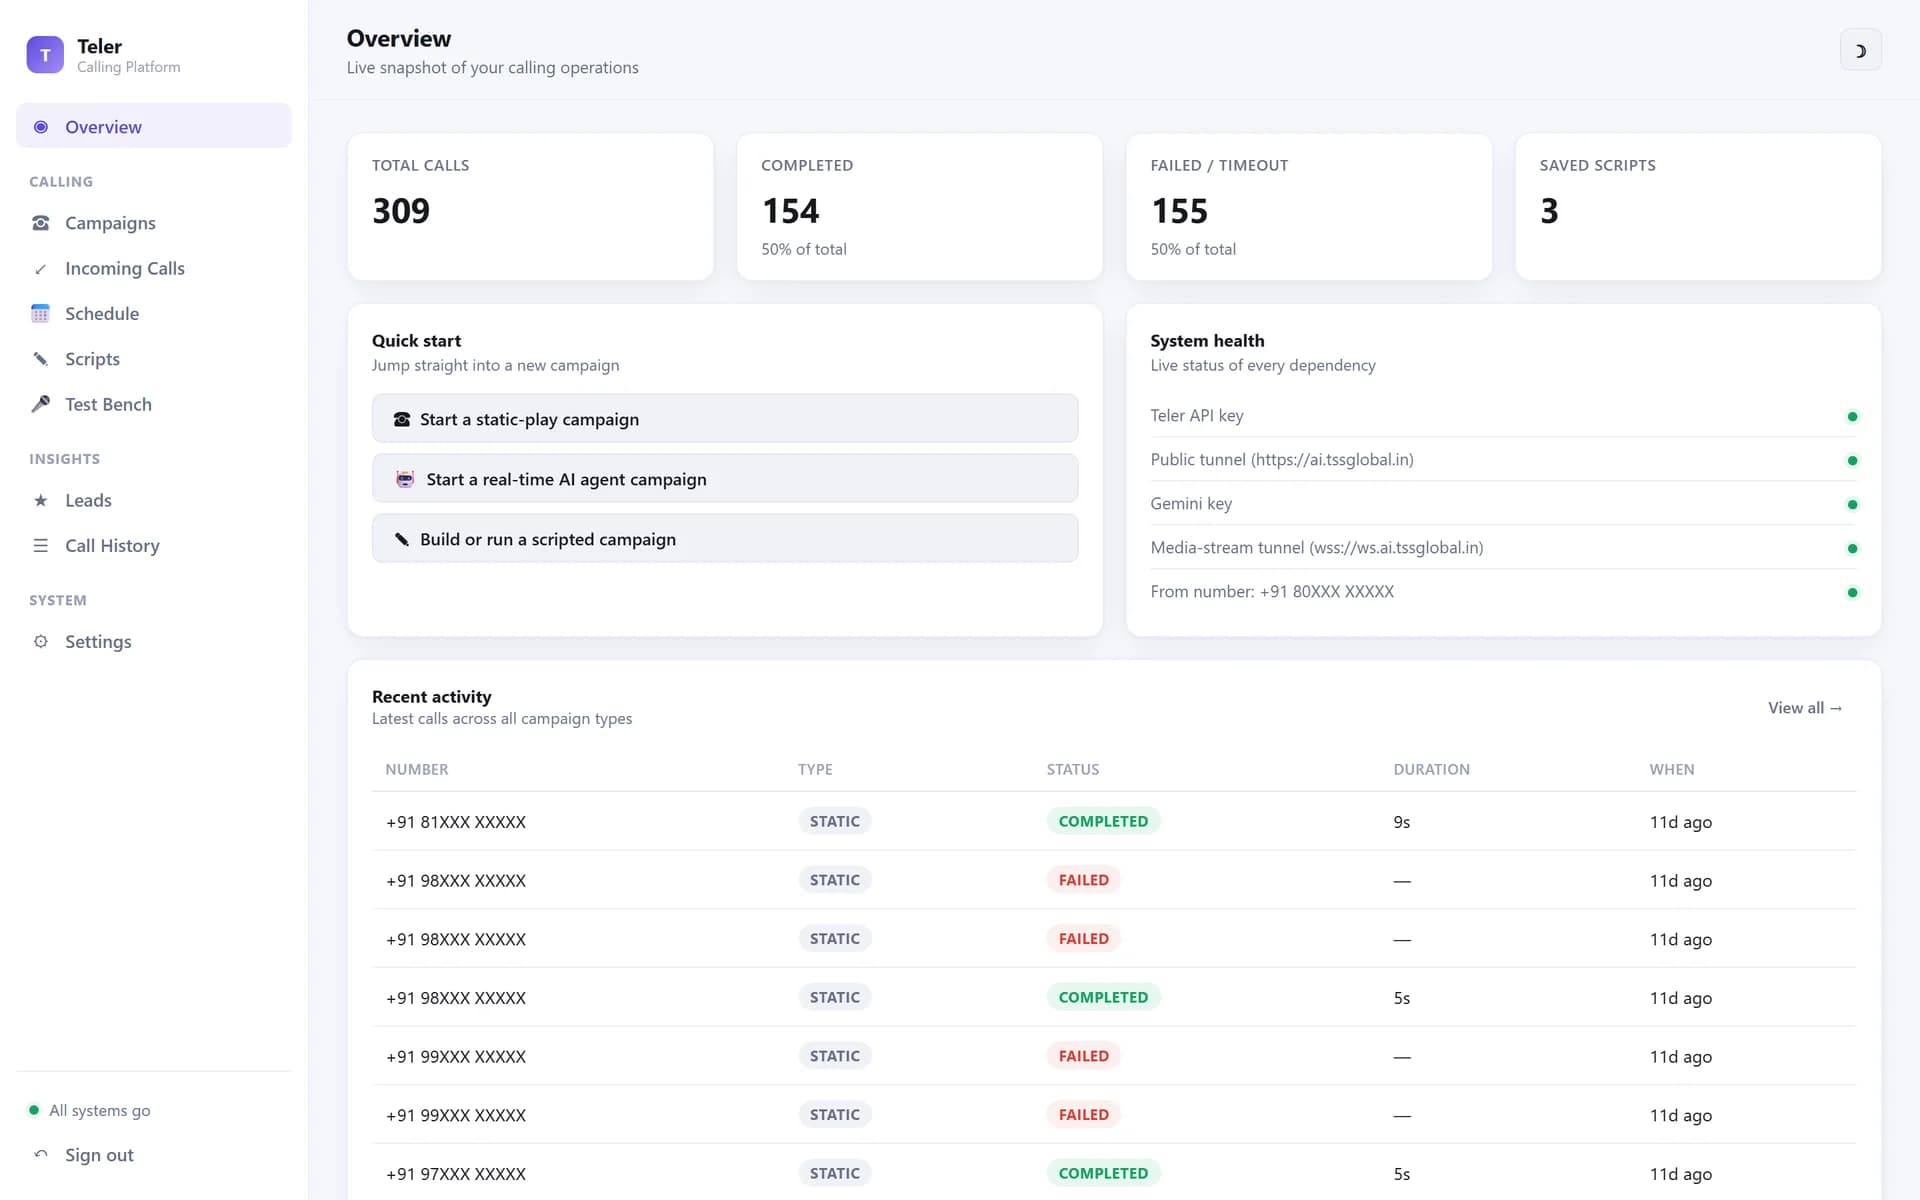Click the Leads star icon
1920x1200 pixels.
pyautogui.click(x=41, y=500)
